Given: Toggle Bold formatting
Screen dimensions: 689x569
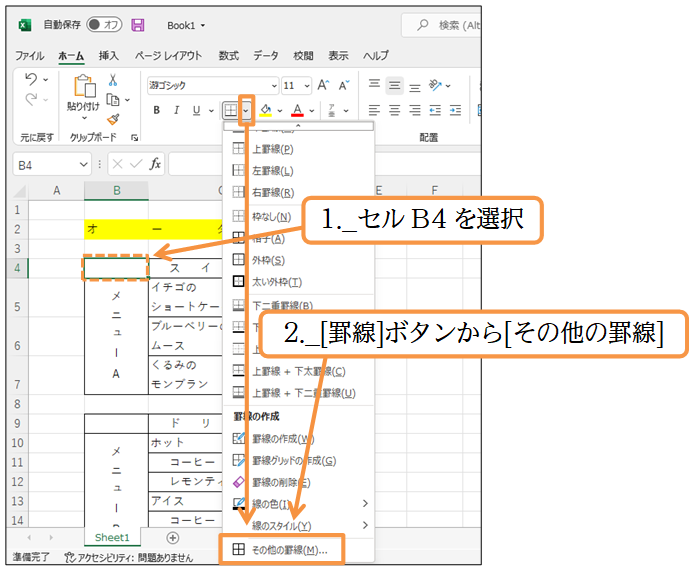Looking at the screenshot, I should pos(156,110).
